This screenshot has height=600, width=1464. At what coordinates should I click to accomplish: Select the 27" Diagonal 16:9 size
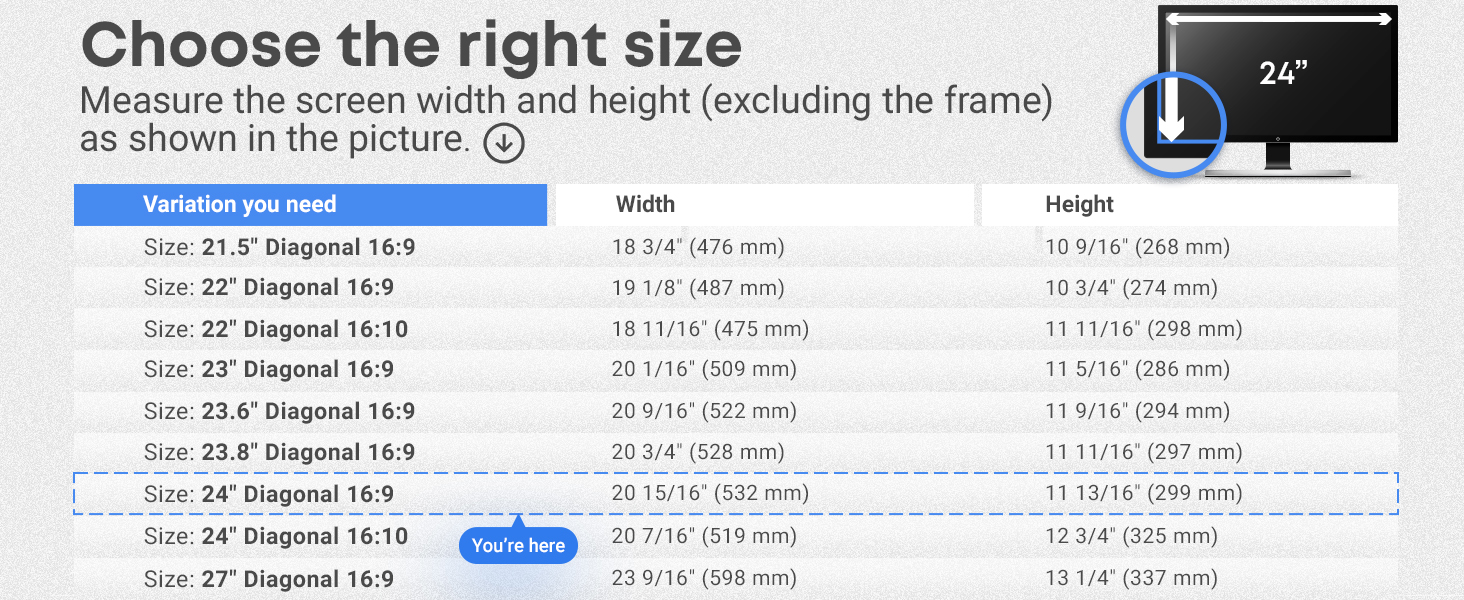point(269,579)
